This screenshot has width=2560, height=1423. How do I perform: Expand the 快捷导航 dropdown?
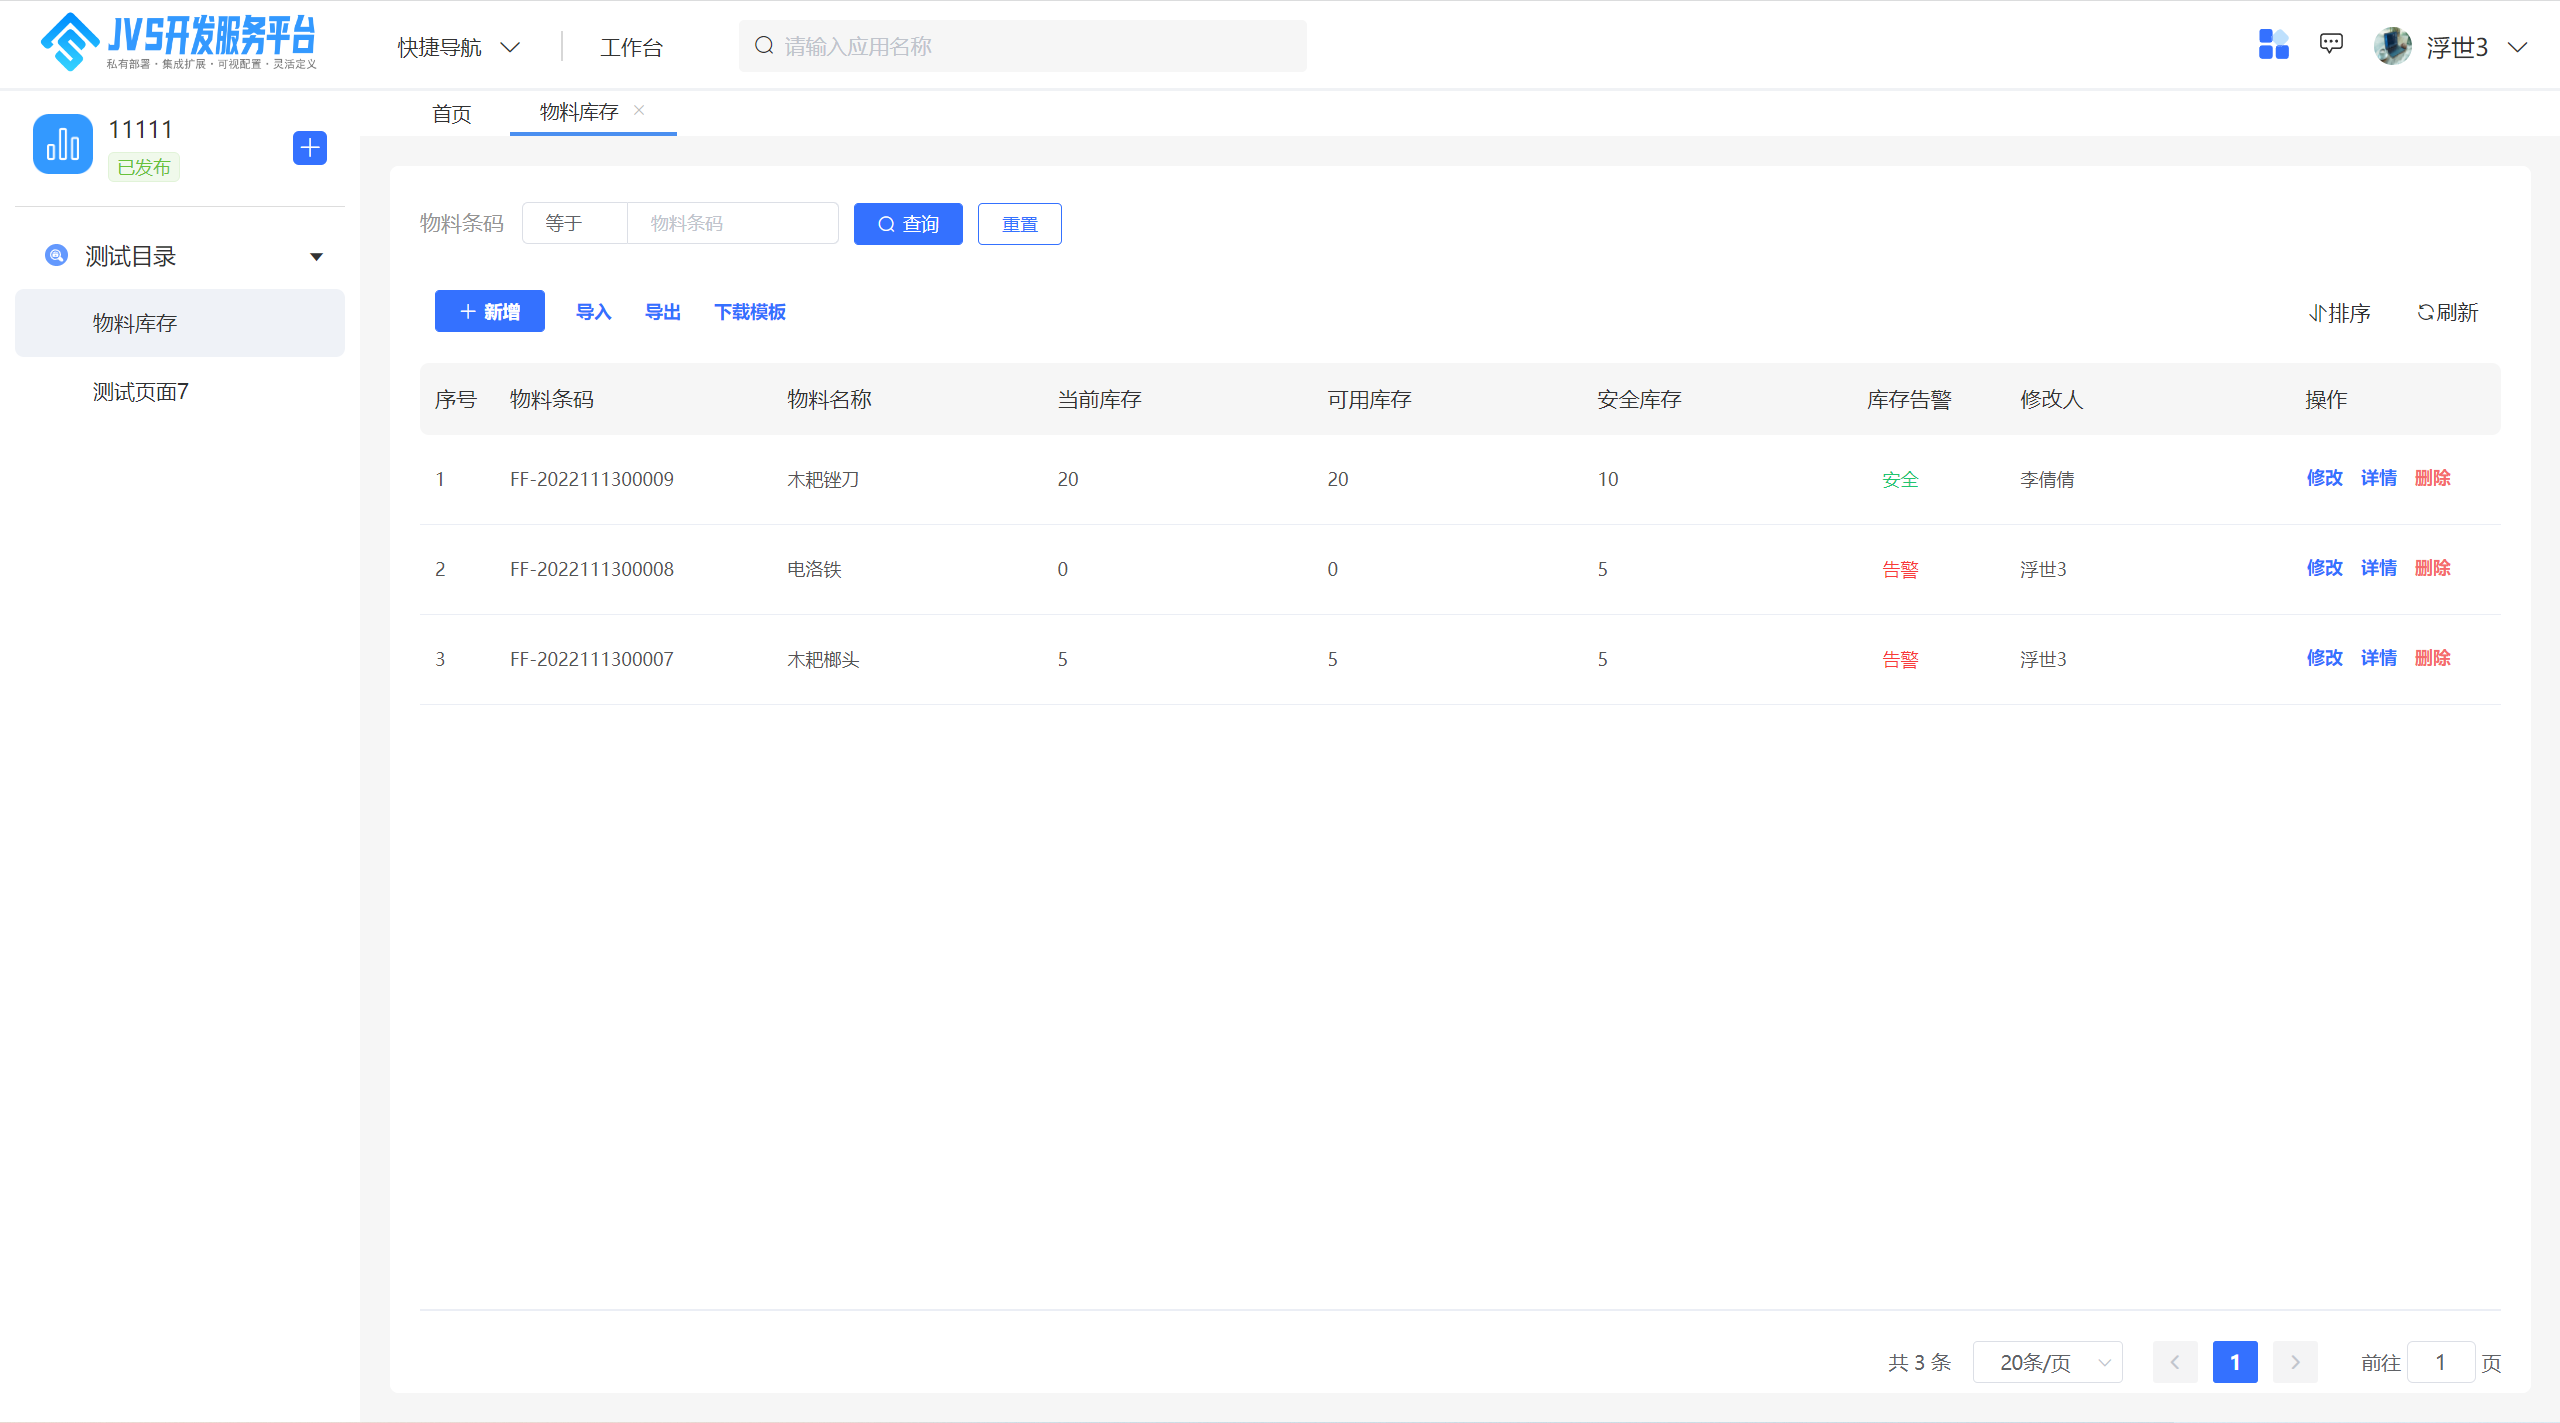pyautogui.click(x=459, y=47)
